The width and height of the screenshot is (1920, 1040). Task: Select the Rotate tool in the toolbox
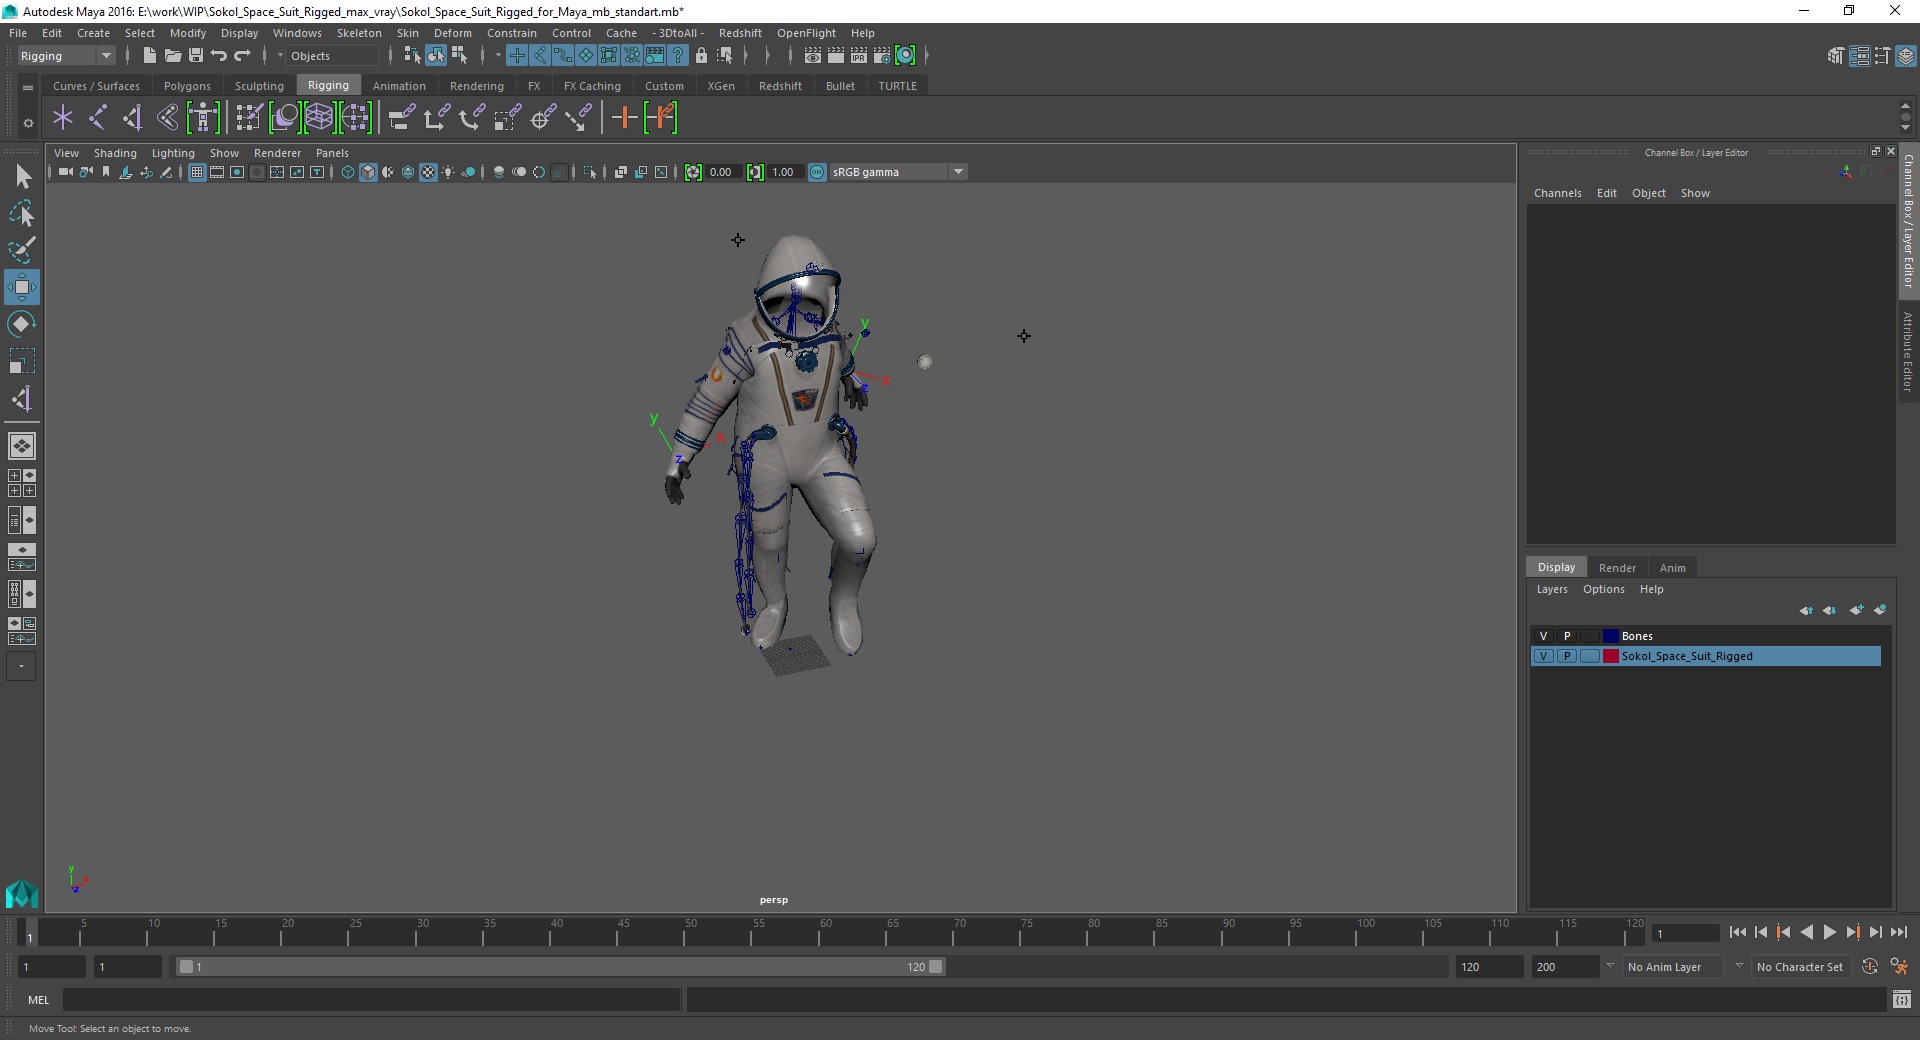pos(22,324)
